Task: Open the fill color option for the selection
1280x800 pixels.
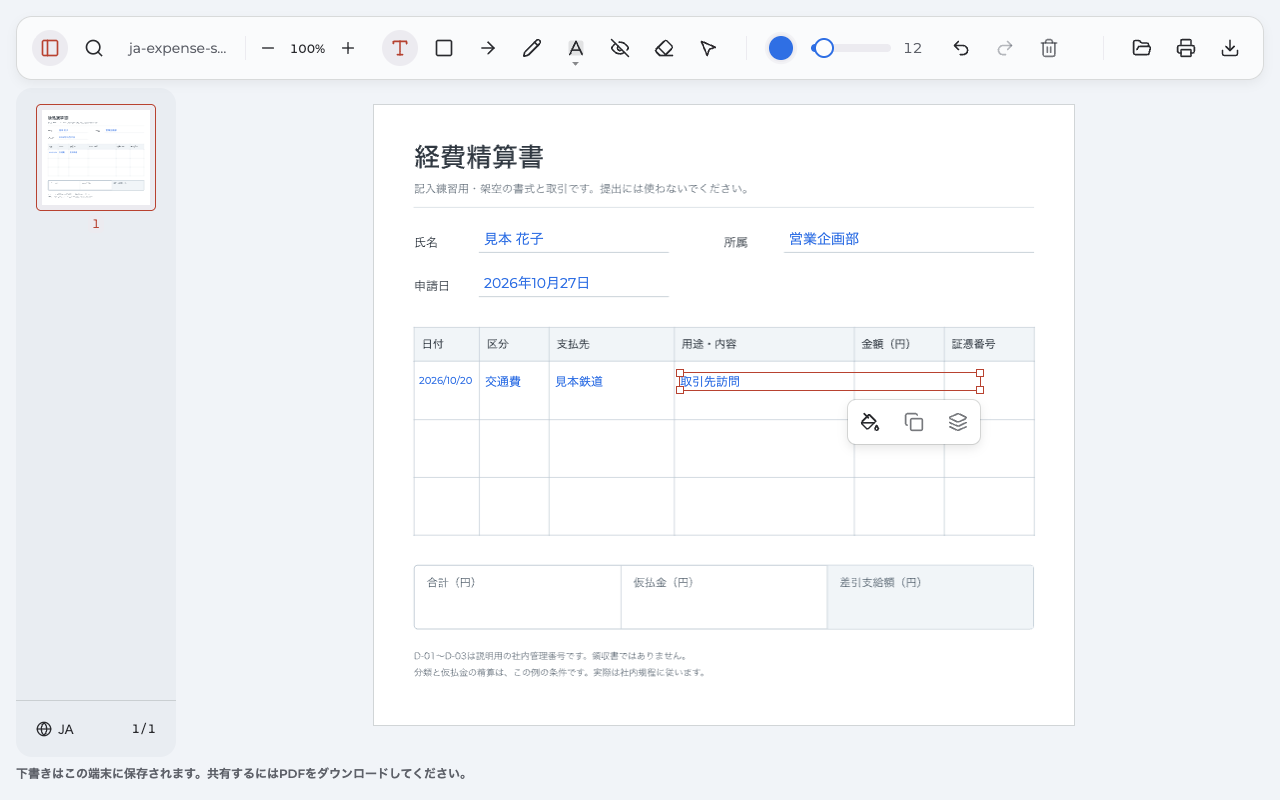Action: click(870, 422)
